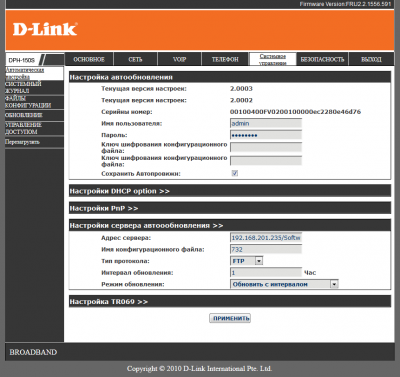
Task: Expand Настройка TR069 section
Action: tap(230, 302)
